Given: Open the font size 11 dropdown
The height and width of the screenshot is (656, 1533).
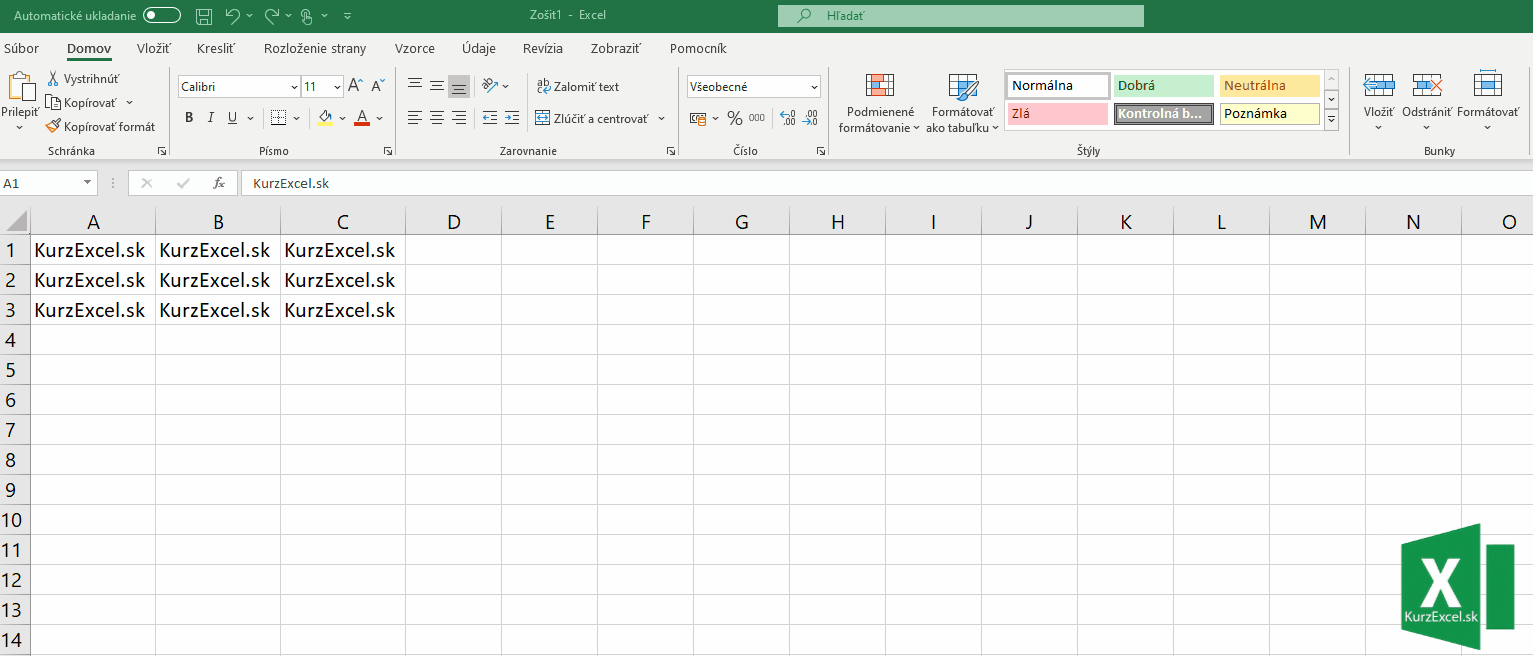Looking at the screenshot, I should (337, 87).
